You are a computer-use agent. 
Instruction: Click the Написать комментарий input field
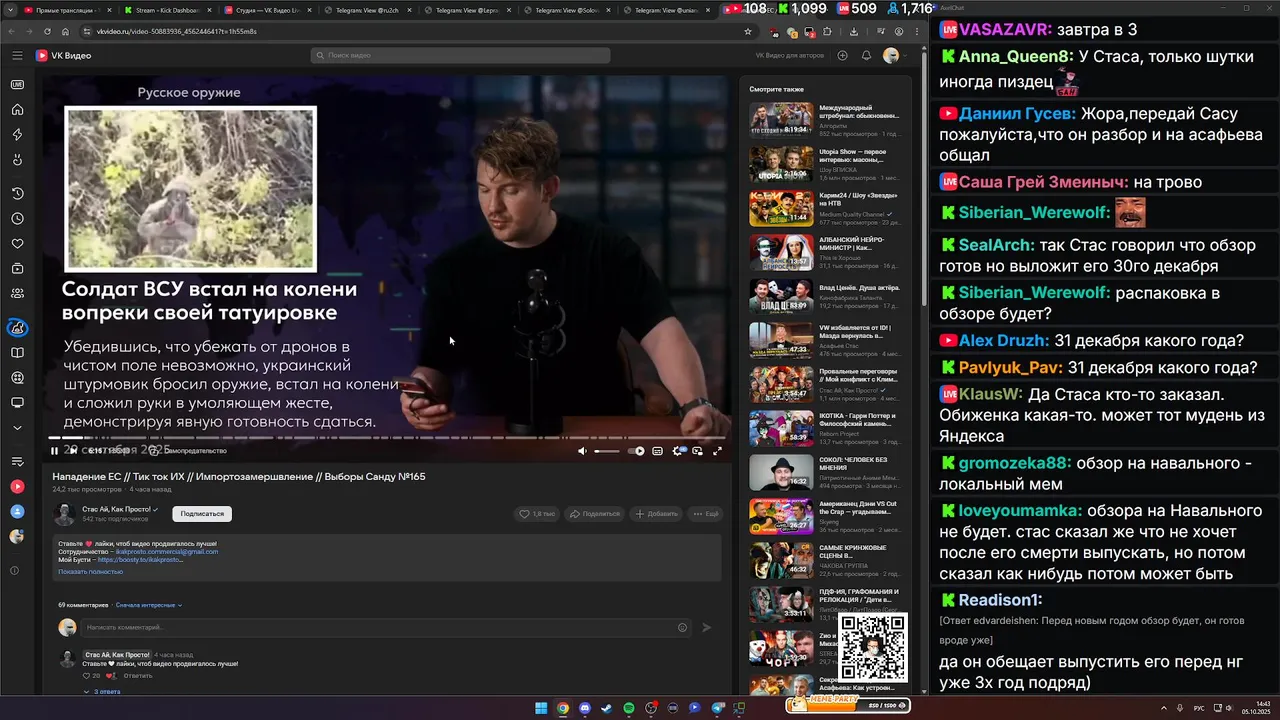point(385,627)
